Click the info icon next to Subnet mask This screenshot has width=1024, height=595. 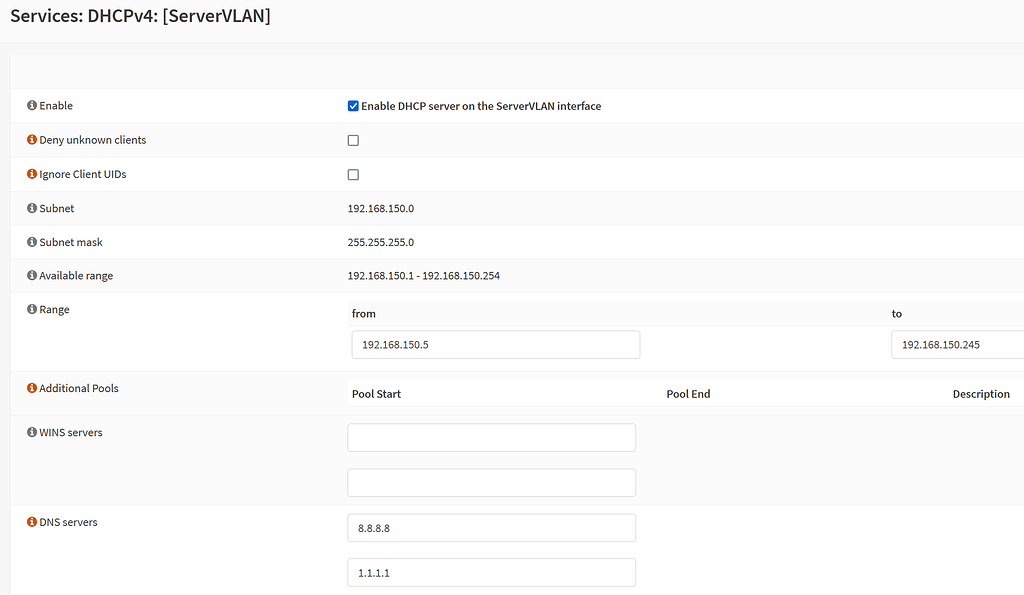click(x=32, y=242)
